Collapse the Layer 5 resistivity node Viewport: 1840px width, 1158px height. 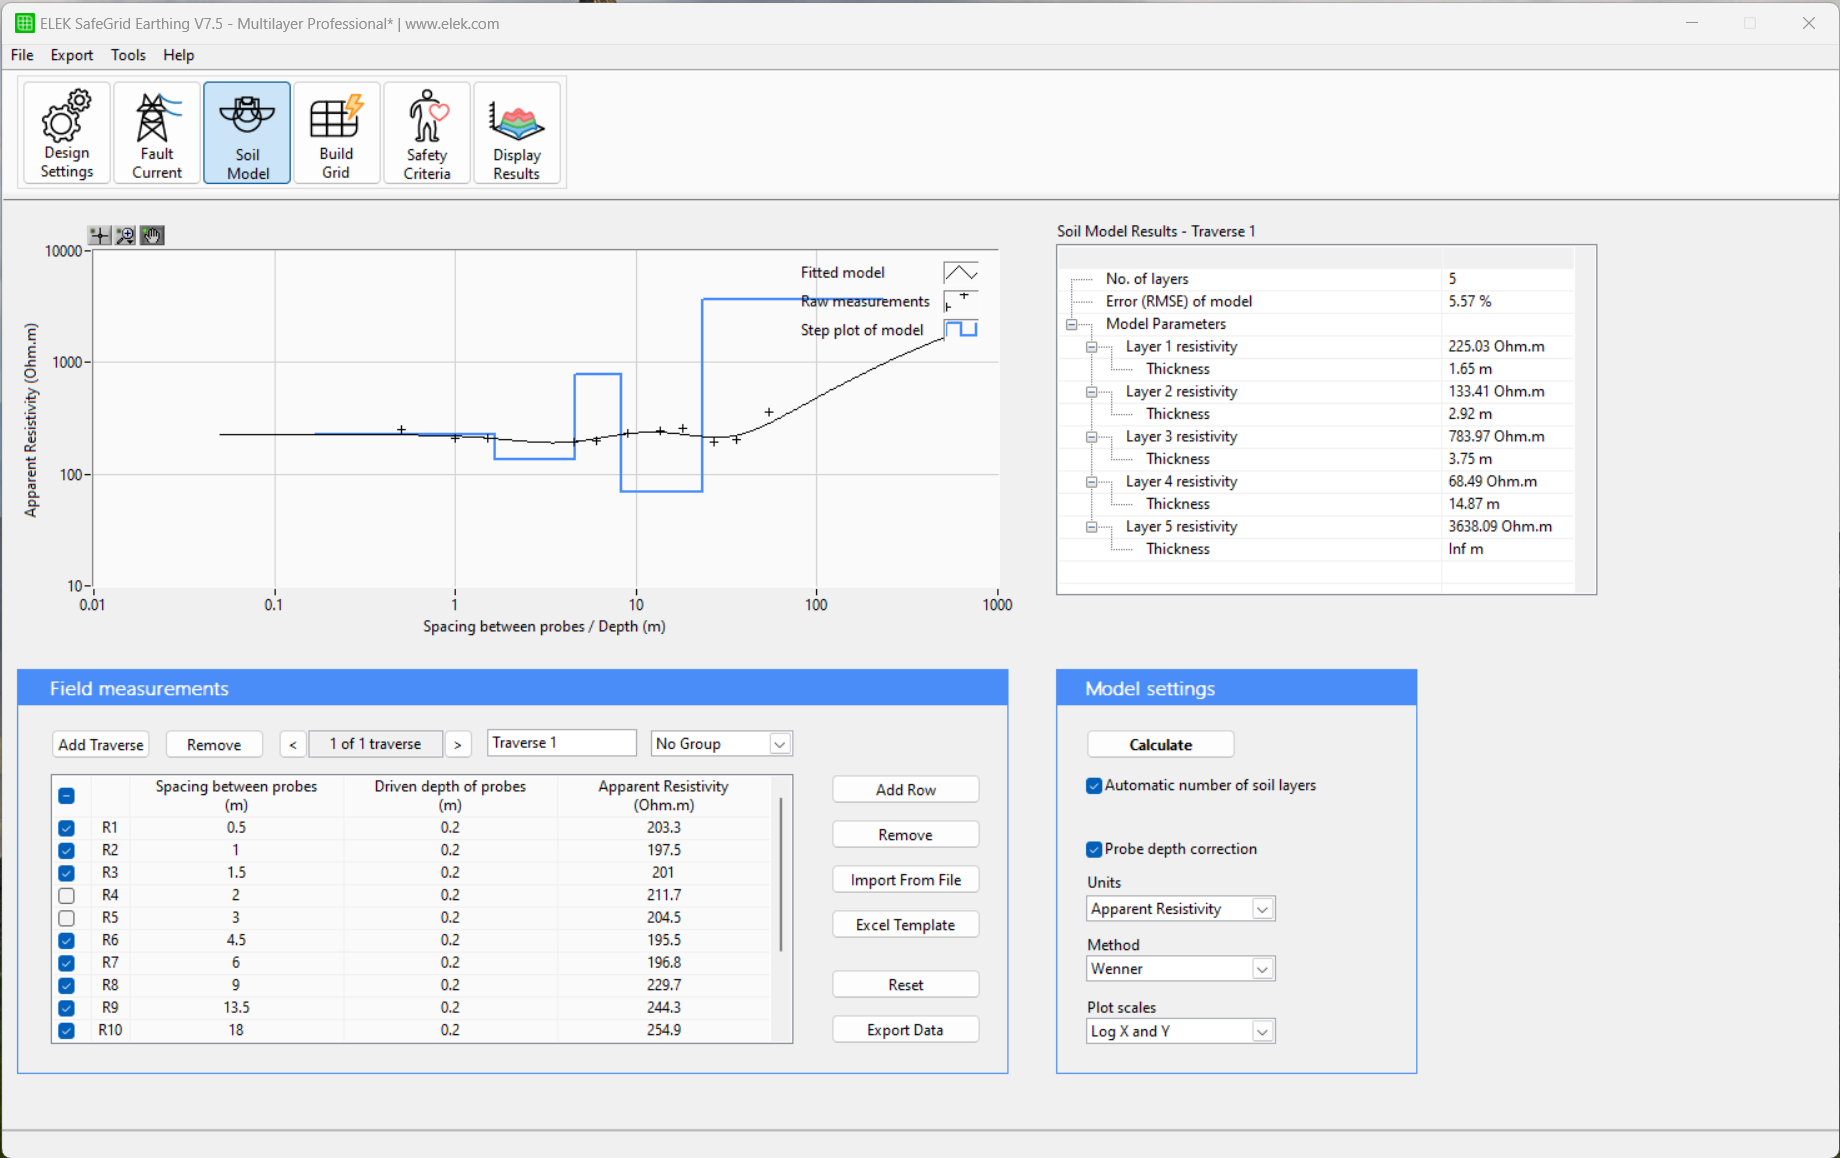click(1092, 527)
